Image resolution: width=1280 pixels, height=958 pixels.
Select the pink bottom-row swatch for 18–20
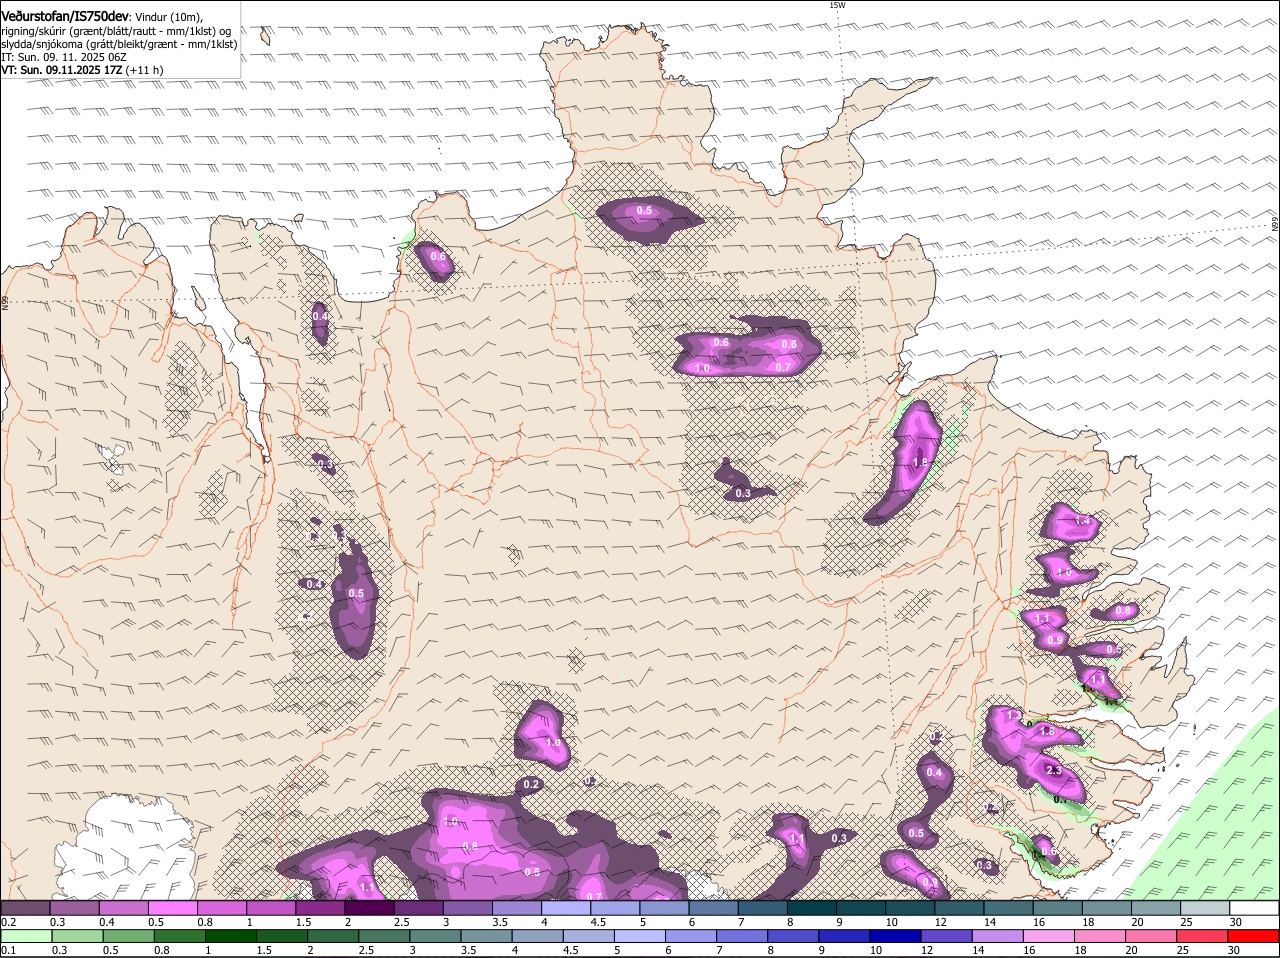pyautogui.click(x=1100, y=936)
